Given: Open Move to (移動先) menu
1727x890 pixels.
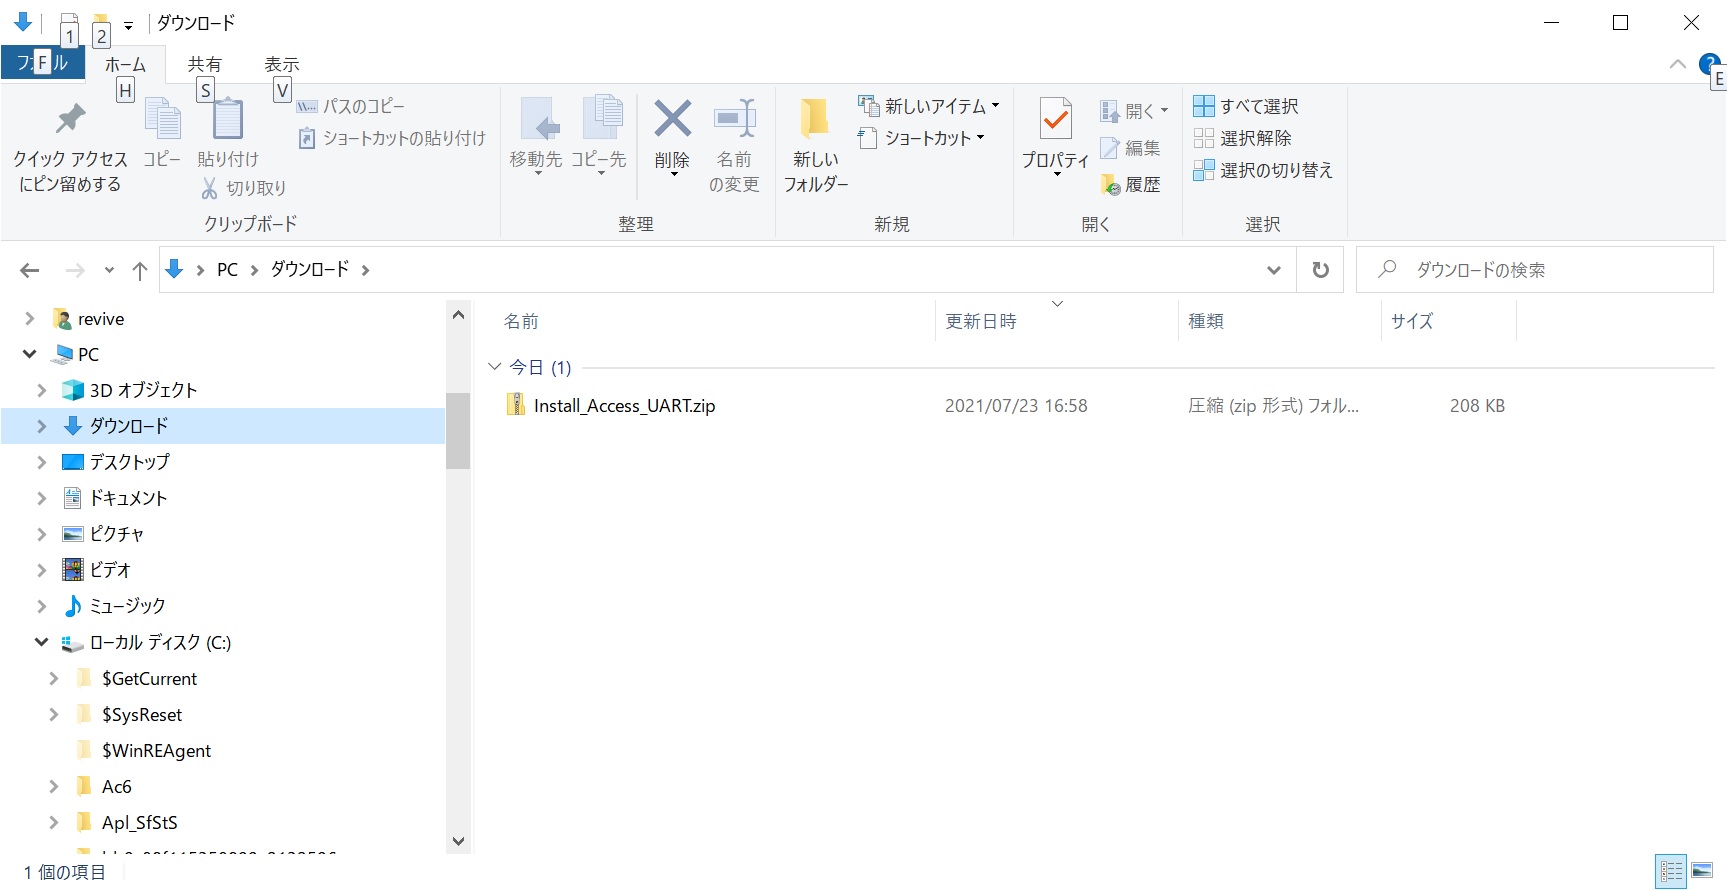Looking at the screenshot, I should (x=536, y=137).
